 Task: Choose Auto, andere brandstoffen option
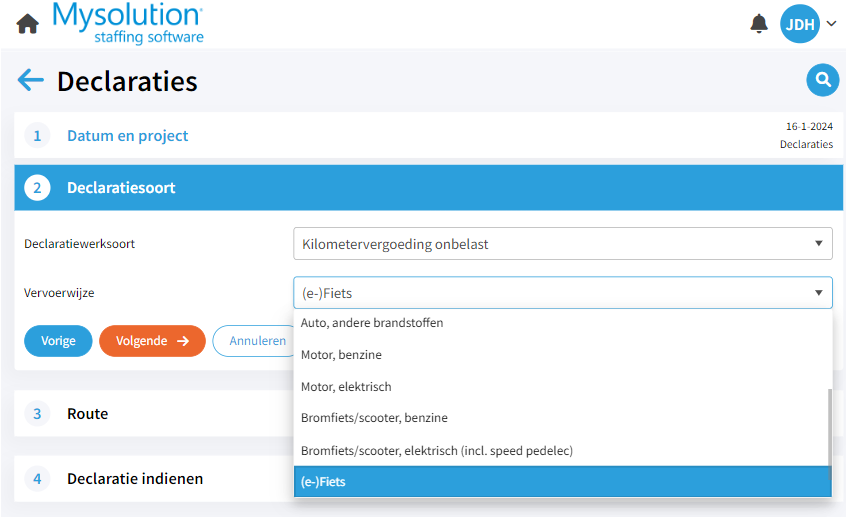point(372,323)
